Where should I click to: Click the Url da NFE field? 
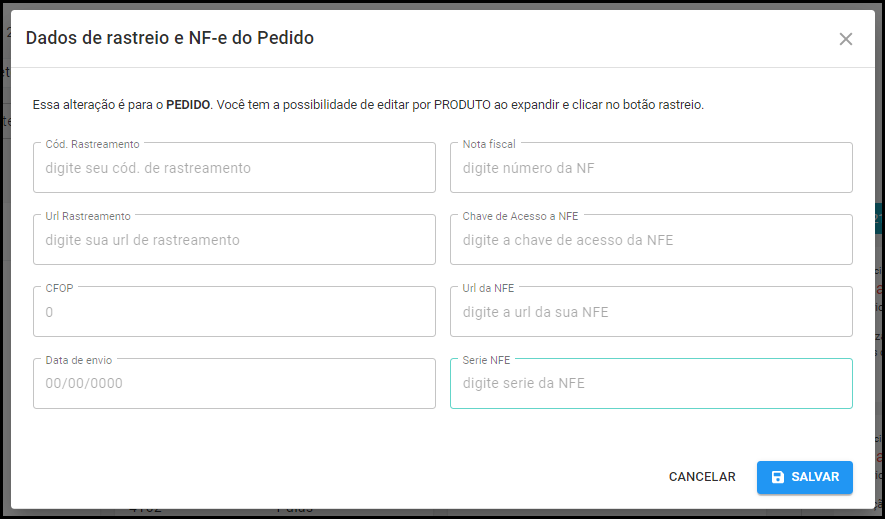click(x=651, y=311)
